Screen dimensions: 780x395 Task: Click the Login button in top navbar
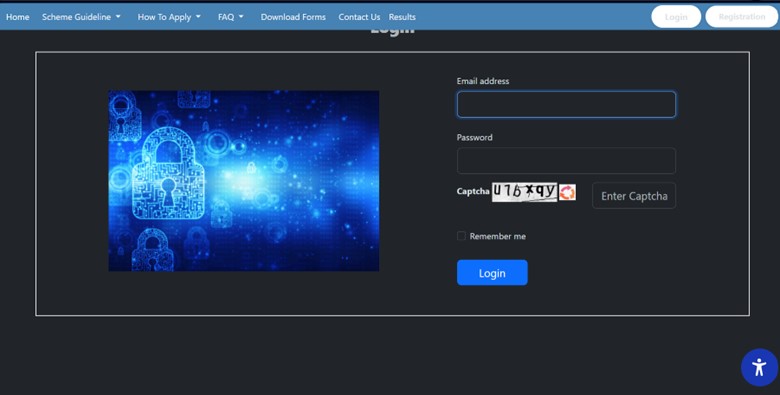[x=676, y=17]
